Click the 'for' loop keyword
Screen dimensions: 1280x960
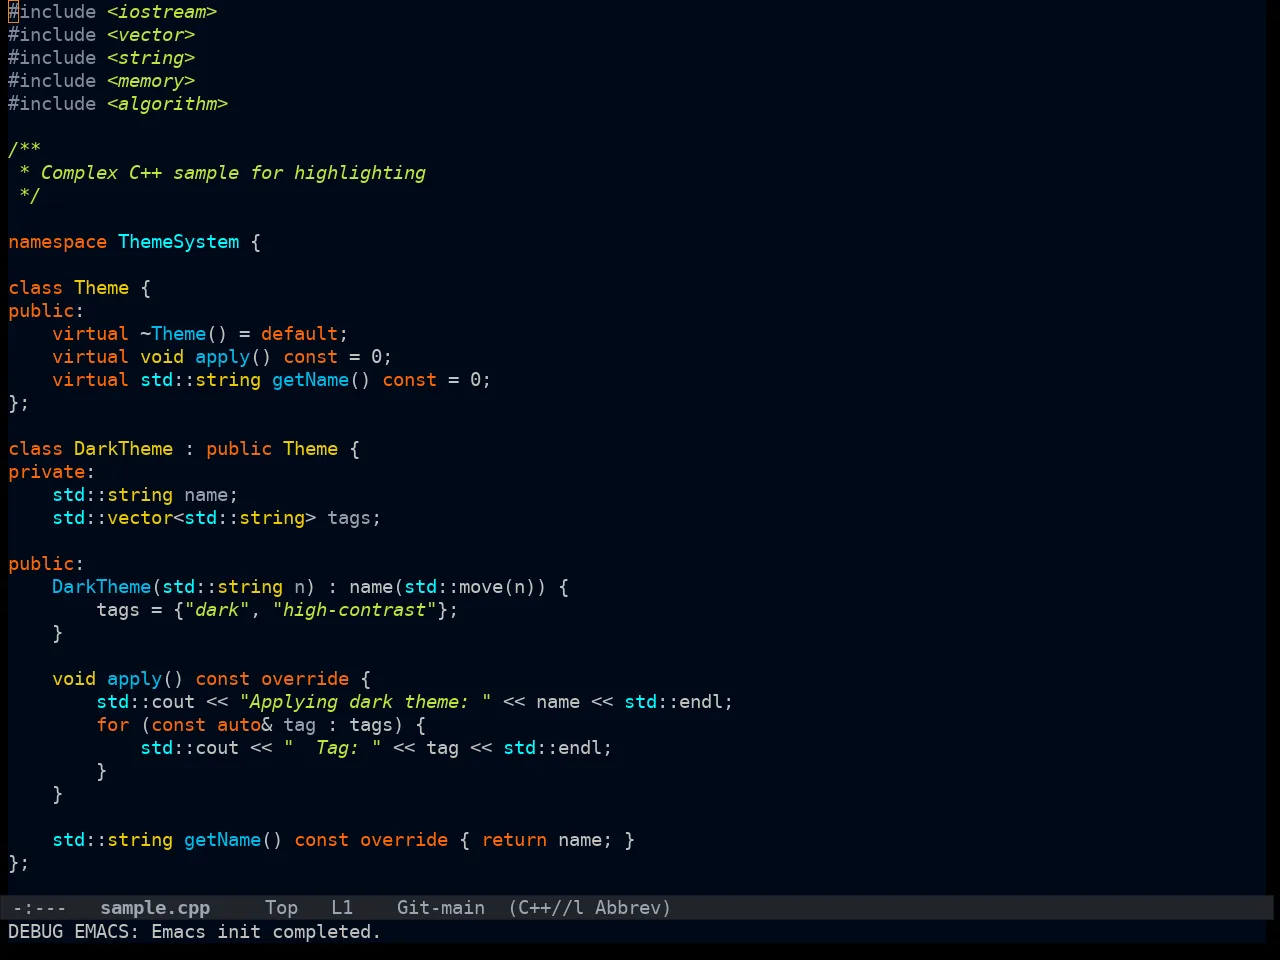coord(112,725)
